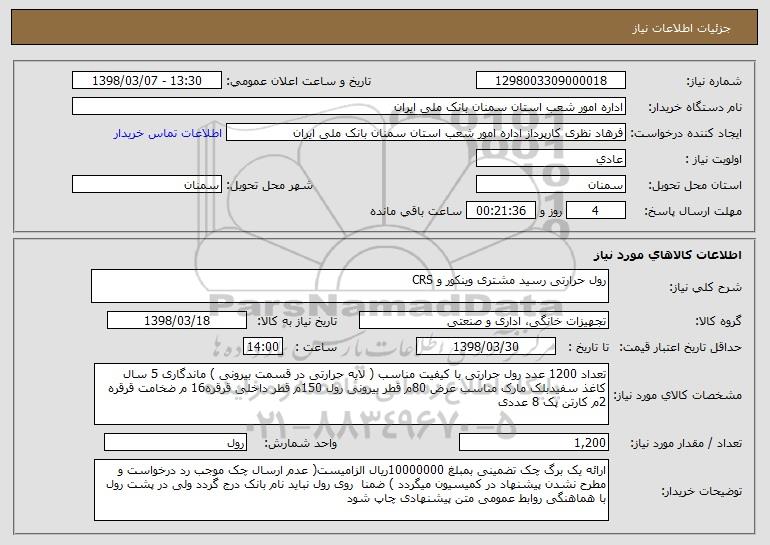
Task: Click the label واحد شمارش
Action: pos(301,444)
